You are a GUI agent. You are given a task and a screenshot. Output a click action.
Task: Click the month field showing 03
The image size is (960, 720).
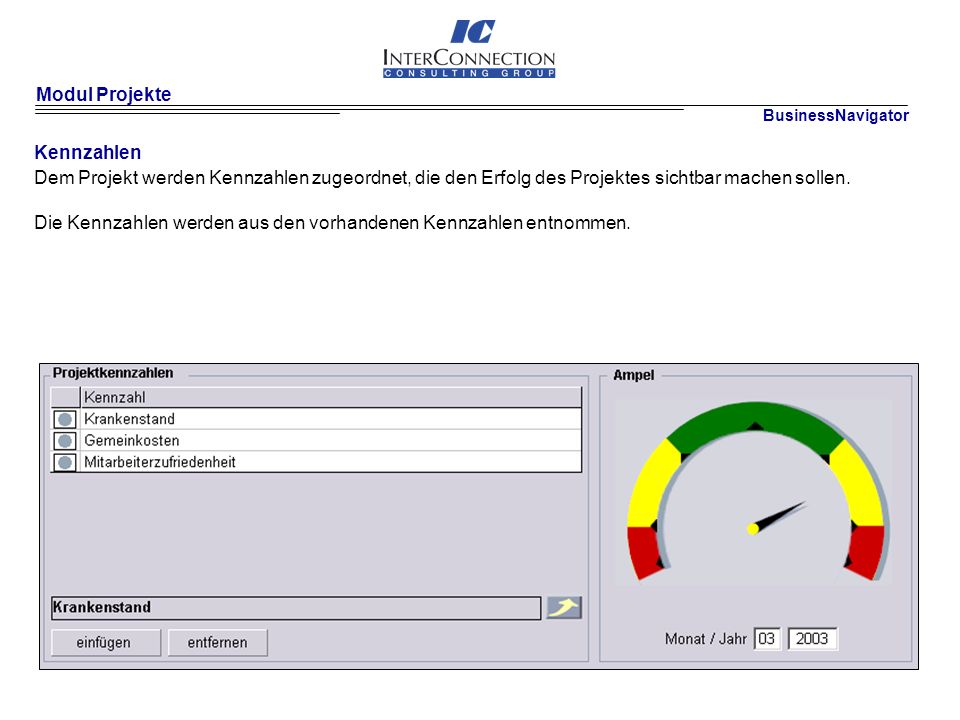767,639
